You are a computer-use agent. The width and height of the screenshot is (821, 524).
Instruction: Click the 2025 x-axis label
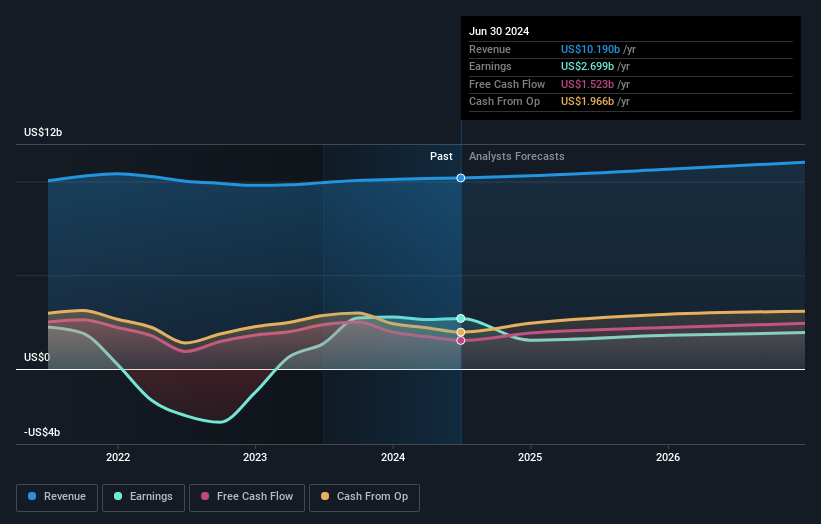[x=530, y=457]
